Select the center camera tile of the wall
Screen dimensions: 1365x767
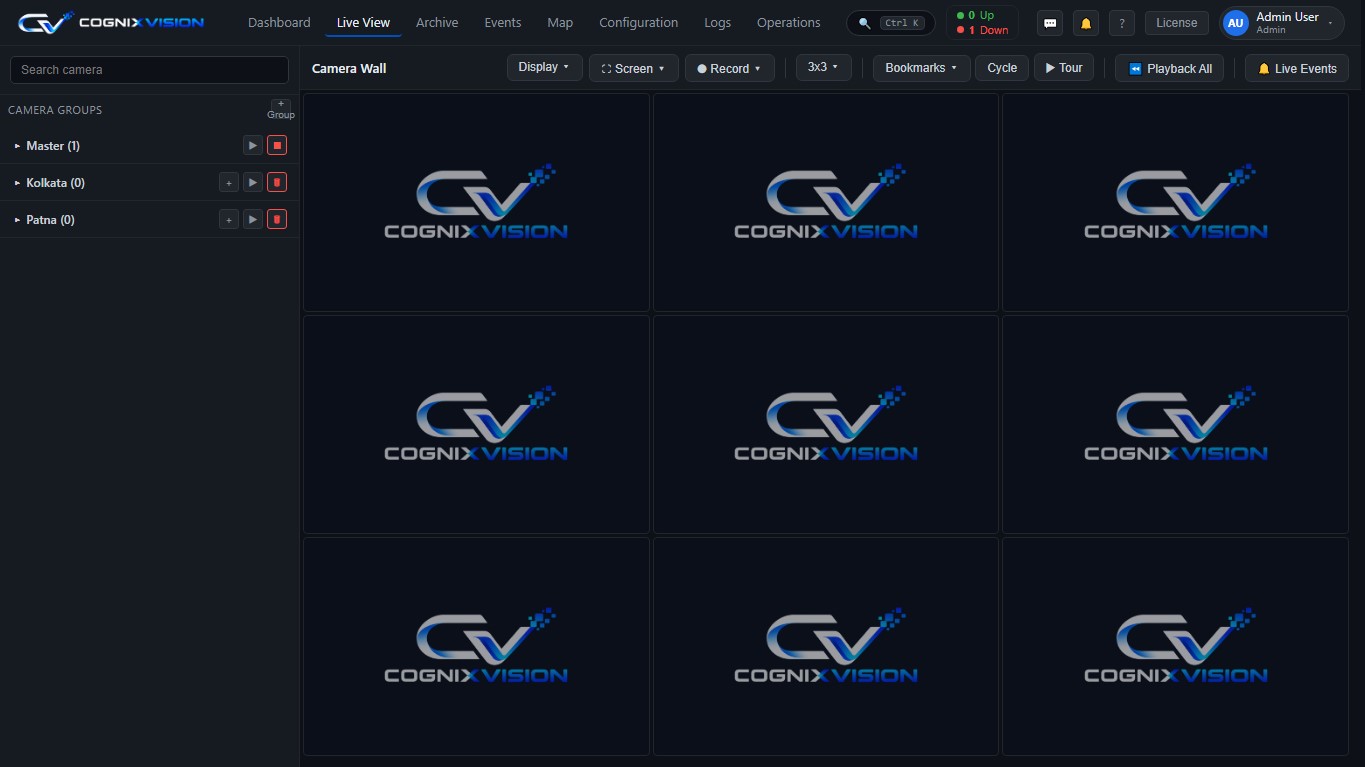(826, 424)
